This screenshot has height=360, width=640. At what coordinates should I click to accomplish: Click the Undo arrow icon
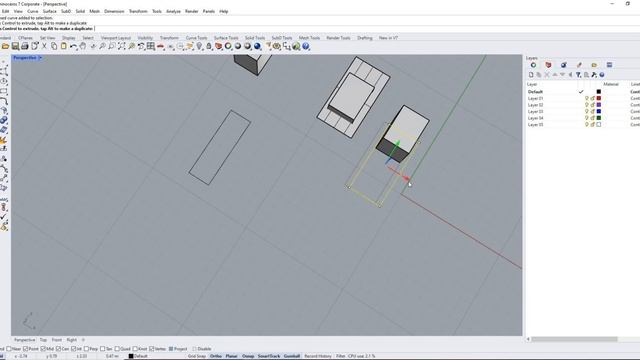(73, 47)
